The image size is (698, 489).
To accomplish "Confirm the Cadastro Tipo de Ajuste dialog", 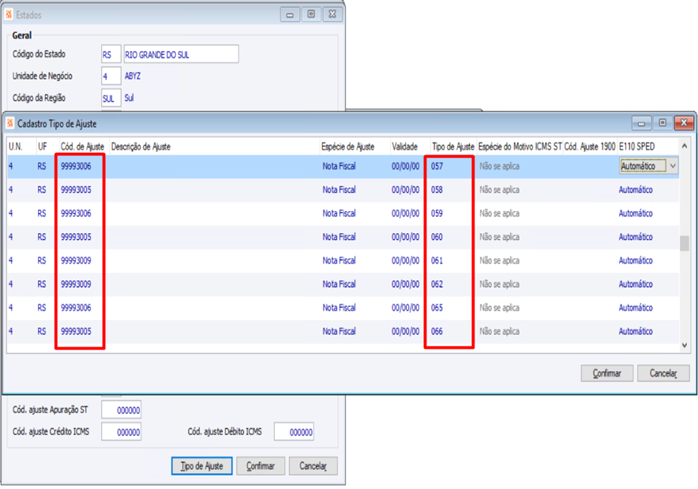I will [607, 373].
